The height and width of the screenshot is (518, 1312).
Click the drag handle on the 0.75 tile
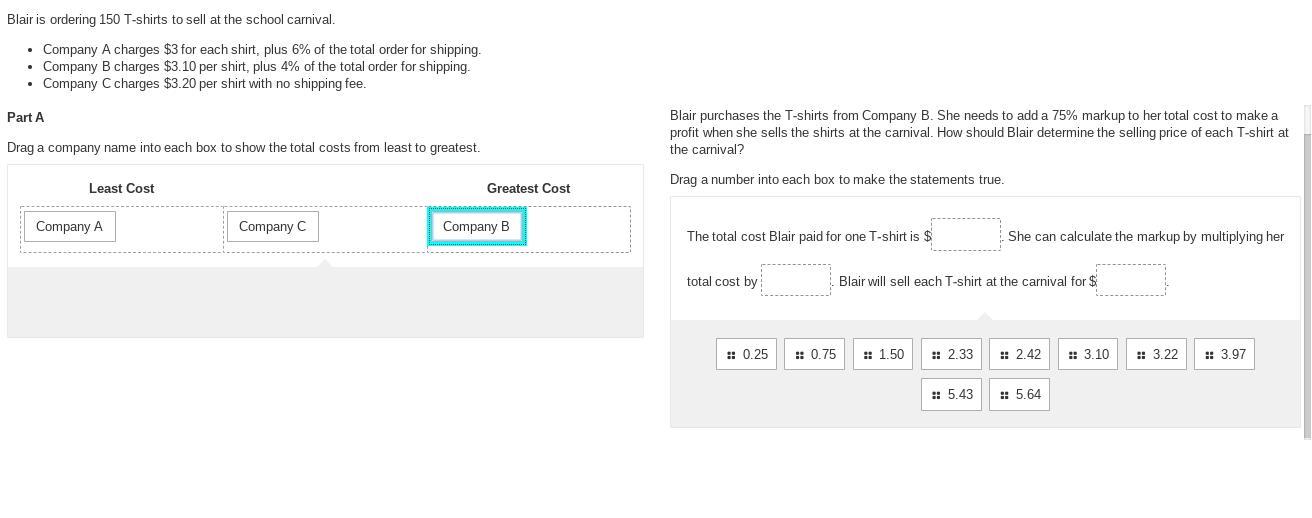[799, 355]
